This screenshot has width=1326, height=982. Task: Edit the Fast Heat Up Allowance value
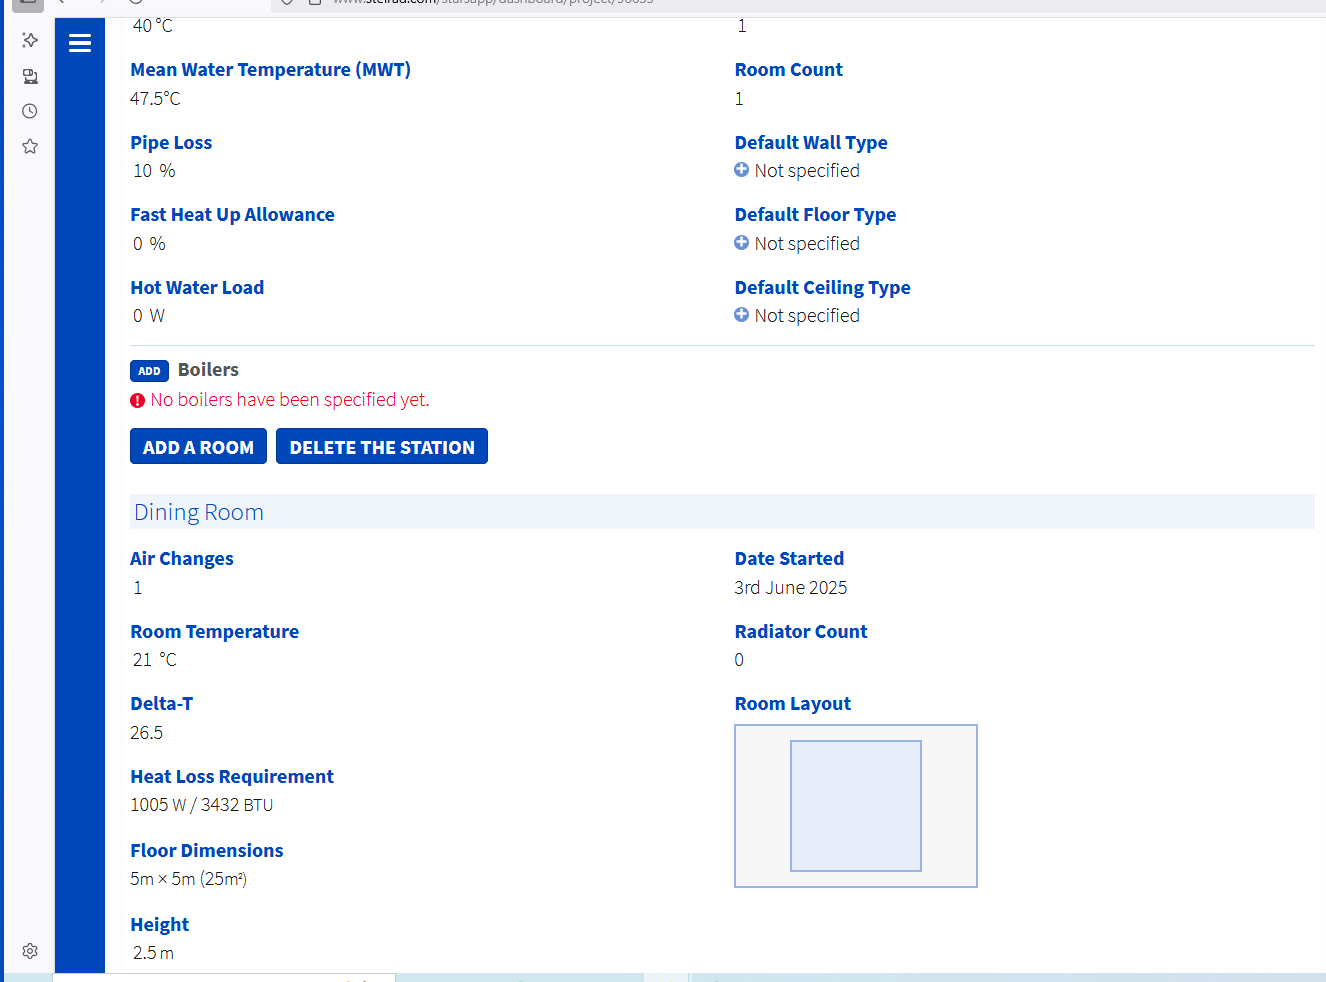[149, 244]
